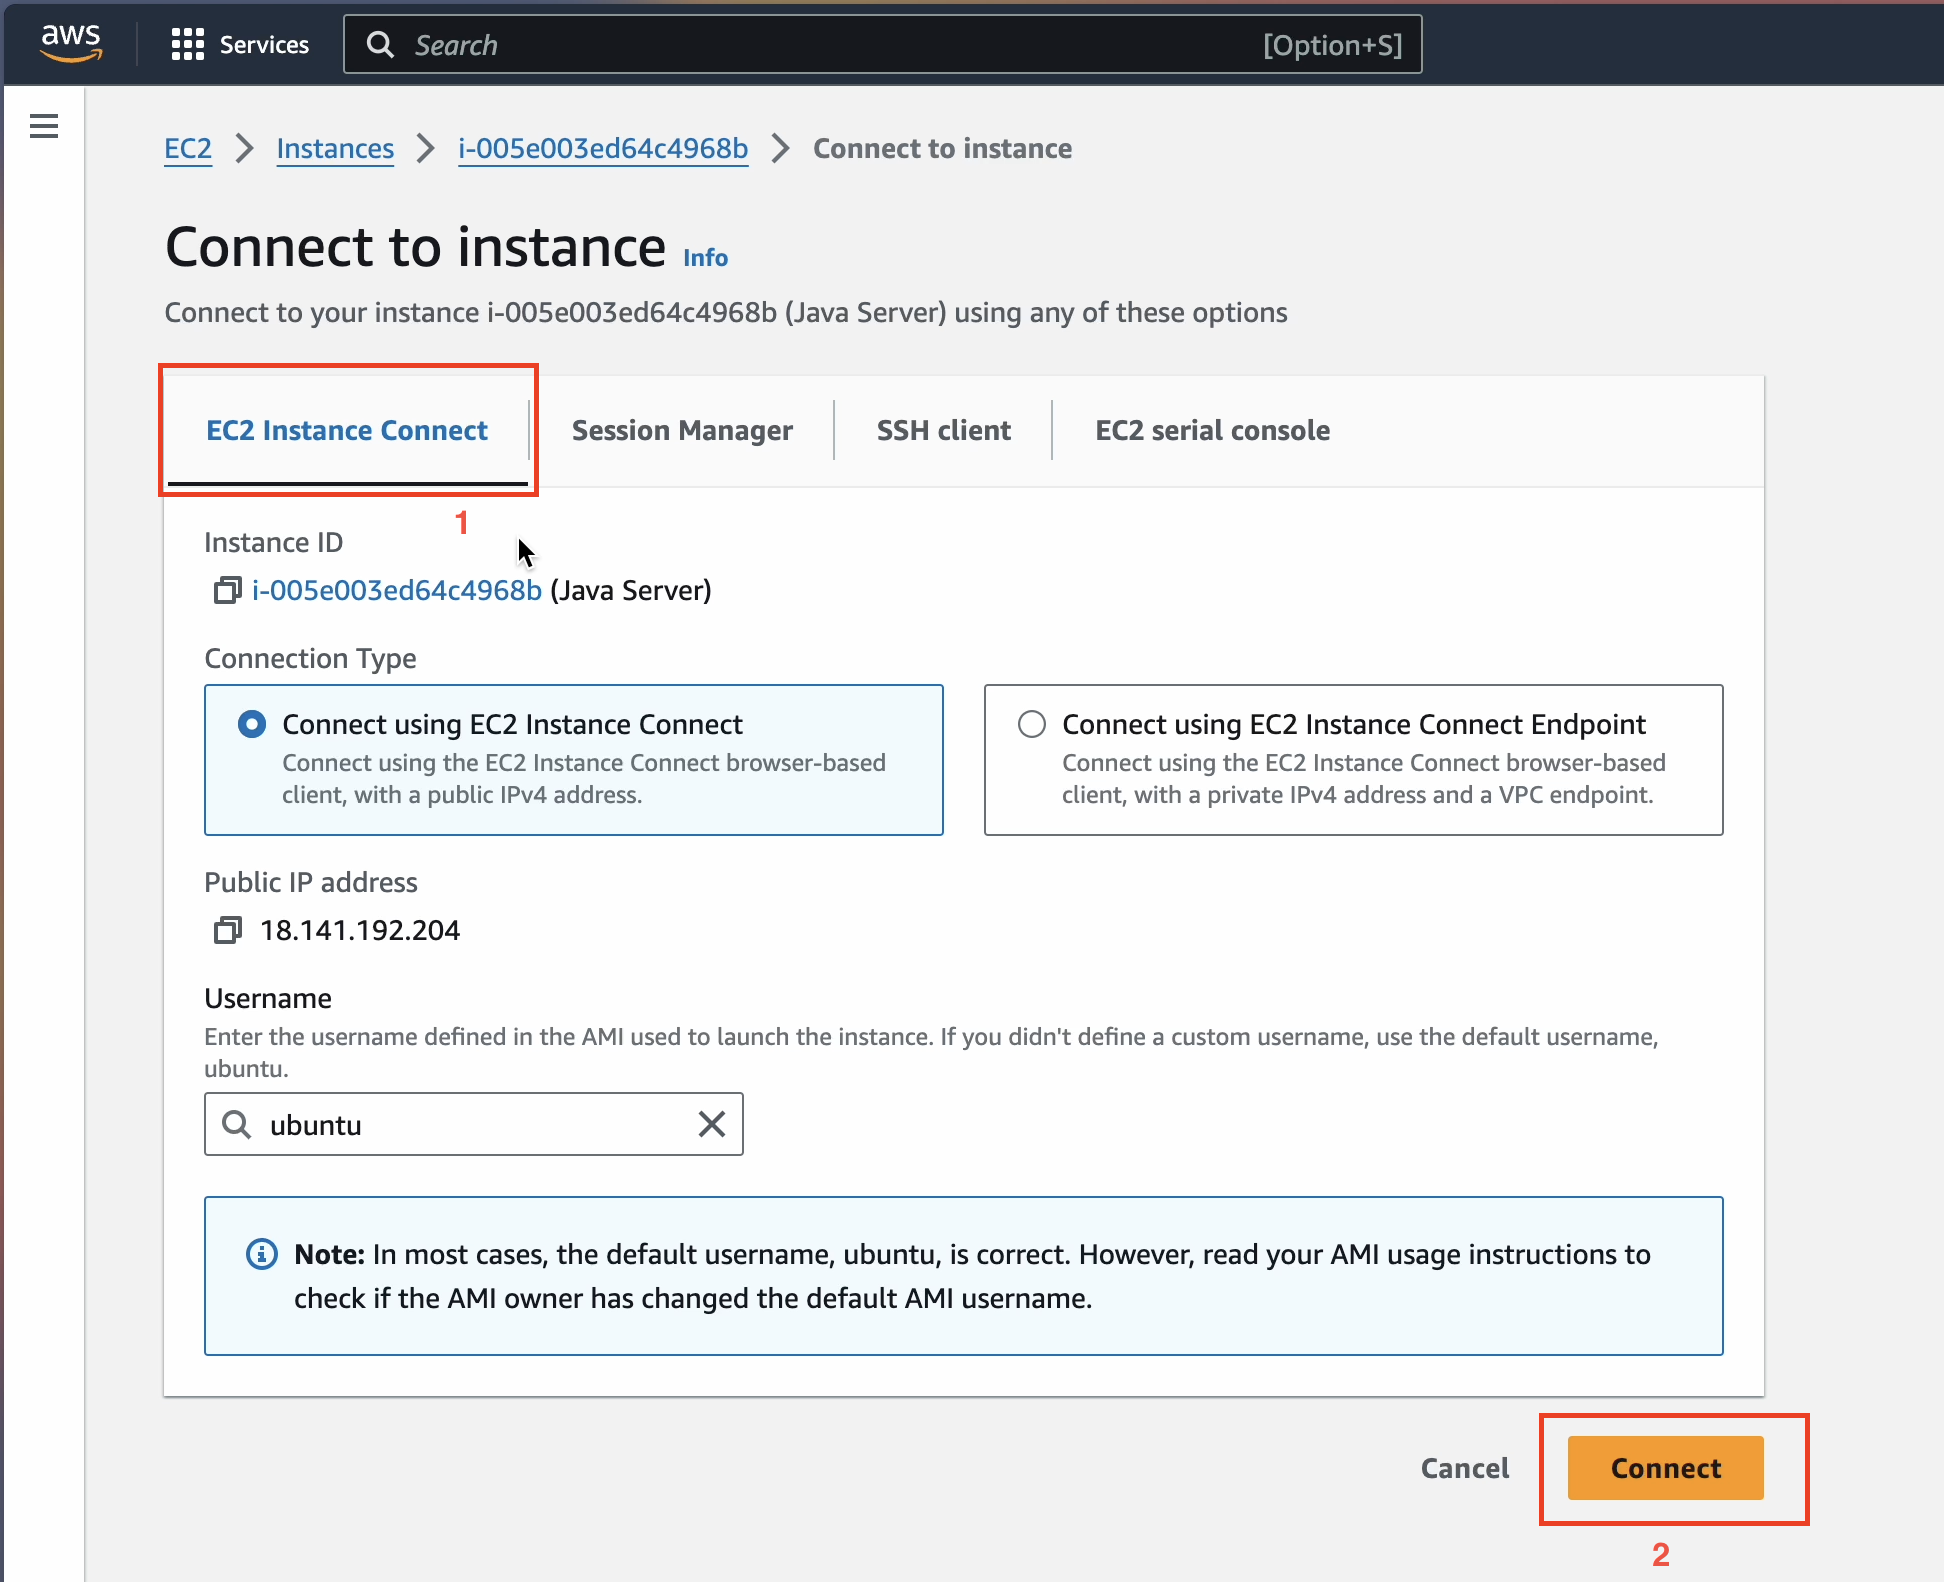Select Connect using EC2 Instance Connect
Image resolution: width=1944 pixels, height=1582 pixels.
pyautogui.click(x=251, y=723)
